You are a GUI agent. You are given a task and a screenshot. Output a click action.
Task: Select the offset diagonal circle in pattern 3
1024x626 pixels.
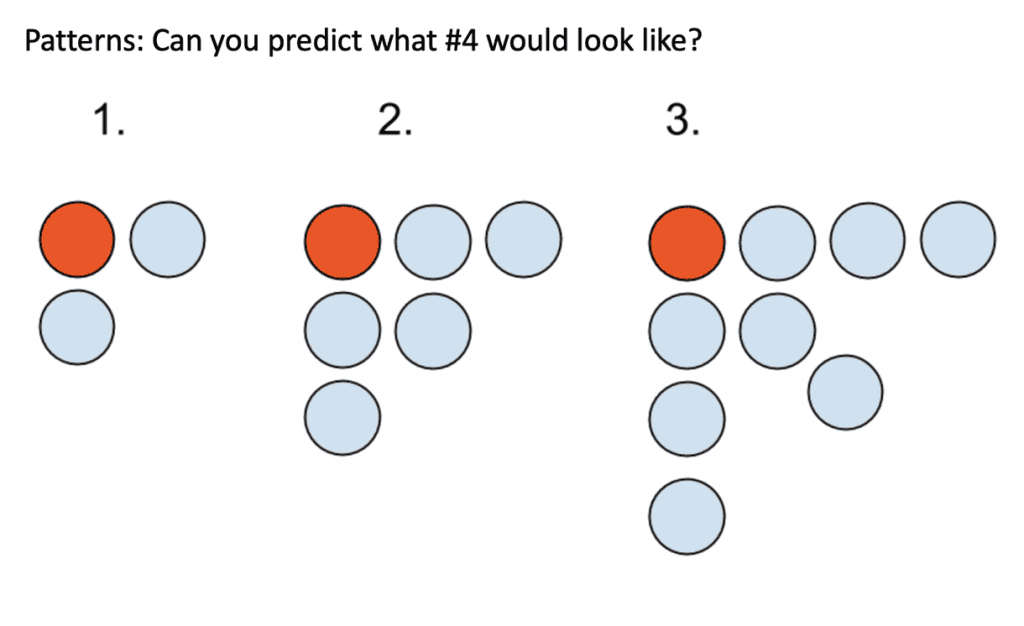(x=846, y=392)
